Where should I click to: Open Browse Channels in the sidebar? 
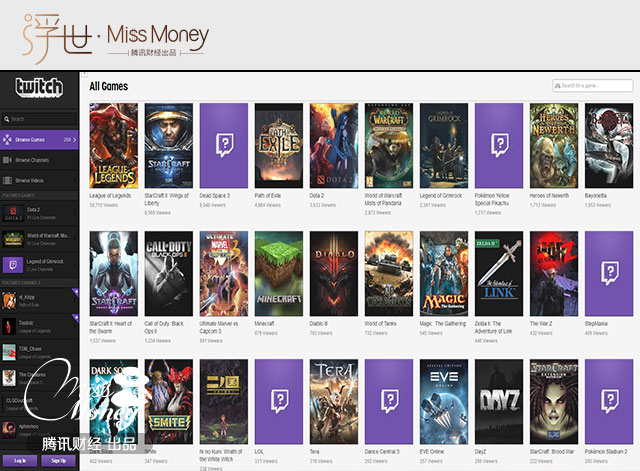click(x=39, y=160)
